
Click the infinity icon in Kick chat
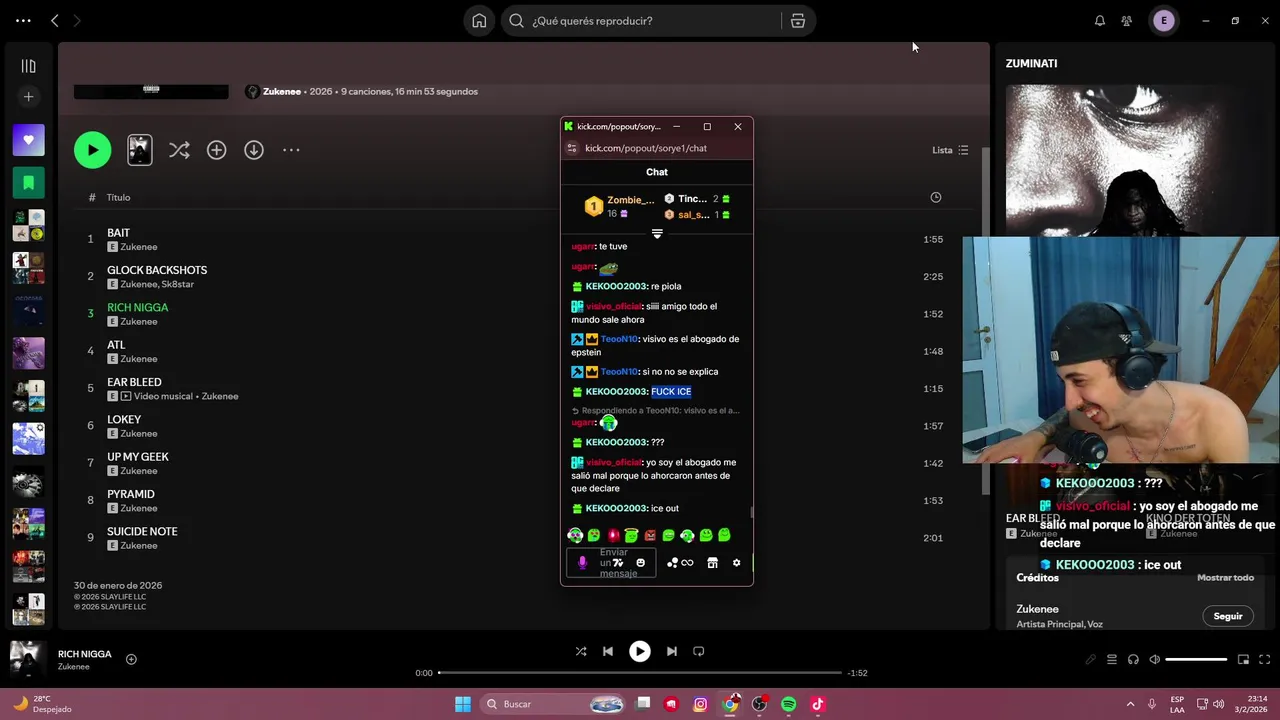(x=687, y=563)
